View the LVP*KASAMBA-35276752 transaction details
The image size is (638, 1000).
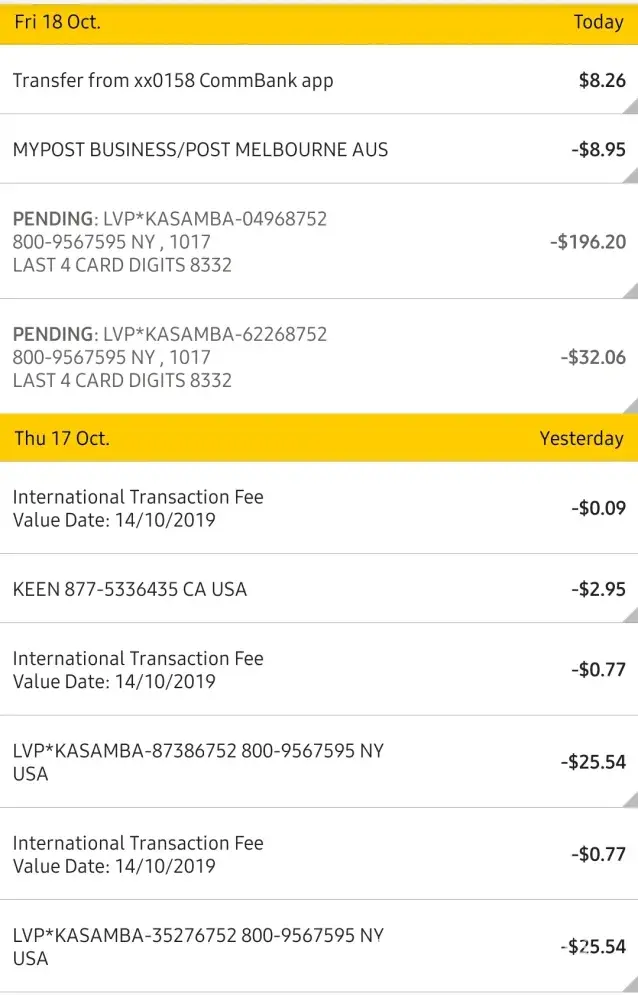tap(198, 947)
